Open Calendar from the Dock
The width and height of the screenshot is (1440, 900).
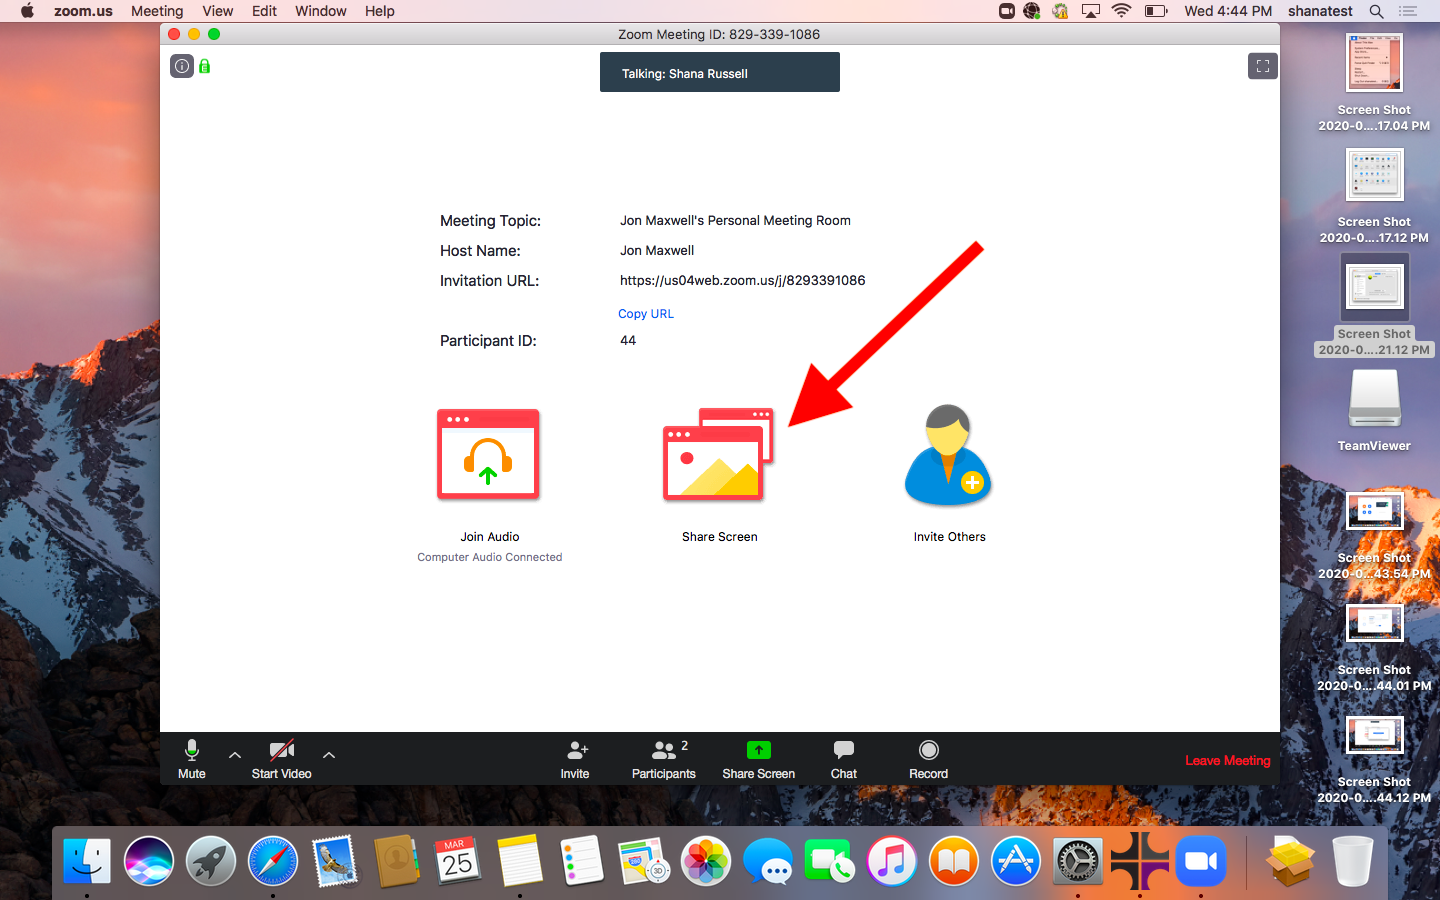[x=458, y=860]
